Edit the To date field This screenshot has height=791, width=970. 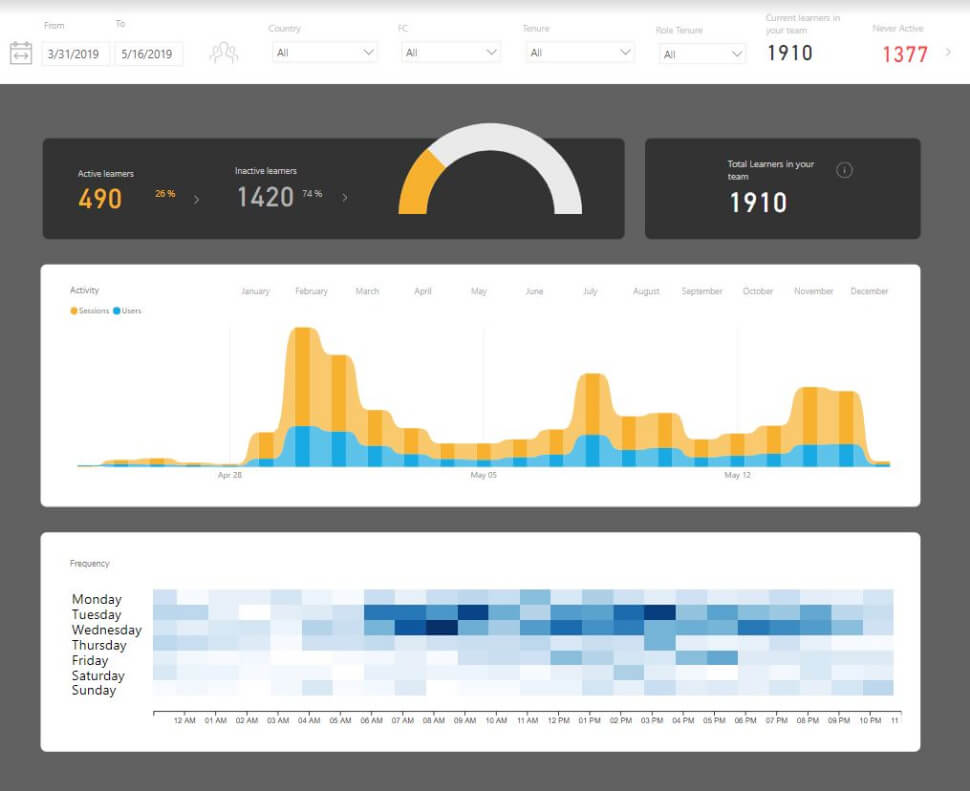[148, 54]
